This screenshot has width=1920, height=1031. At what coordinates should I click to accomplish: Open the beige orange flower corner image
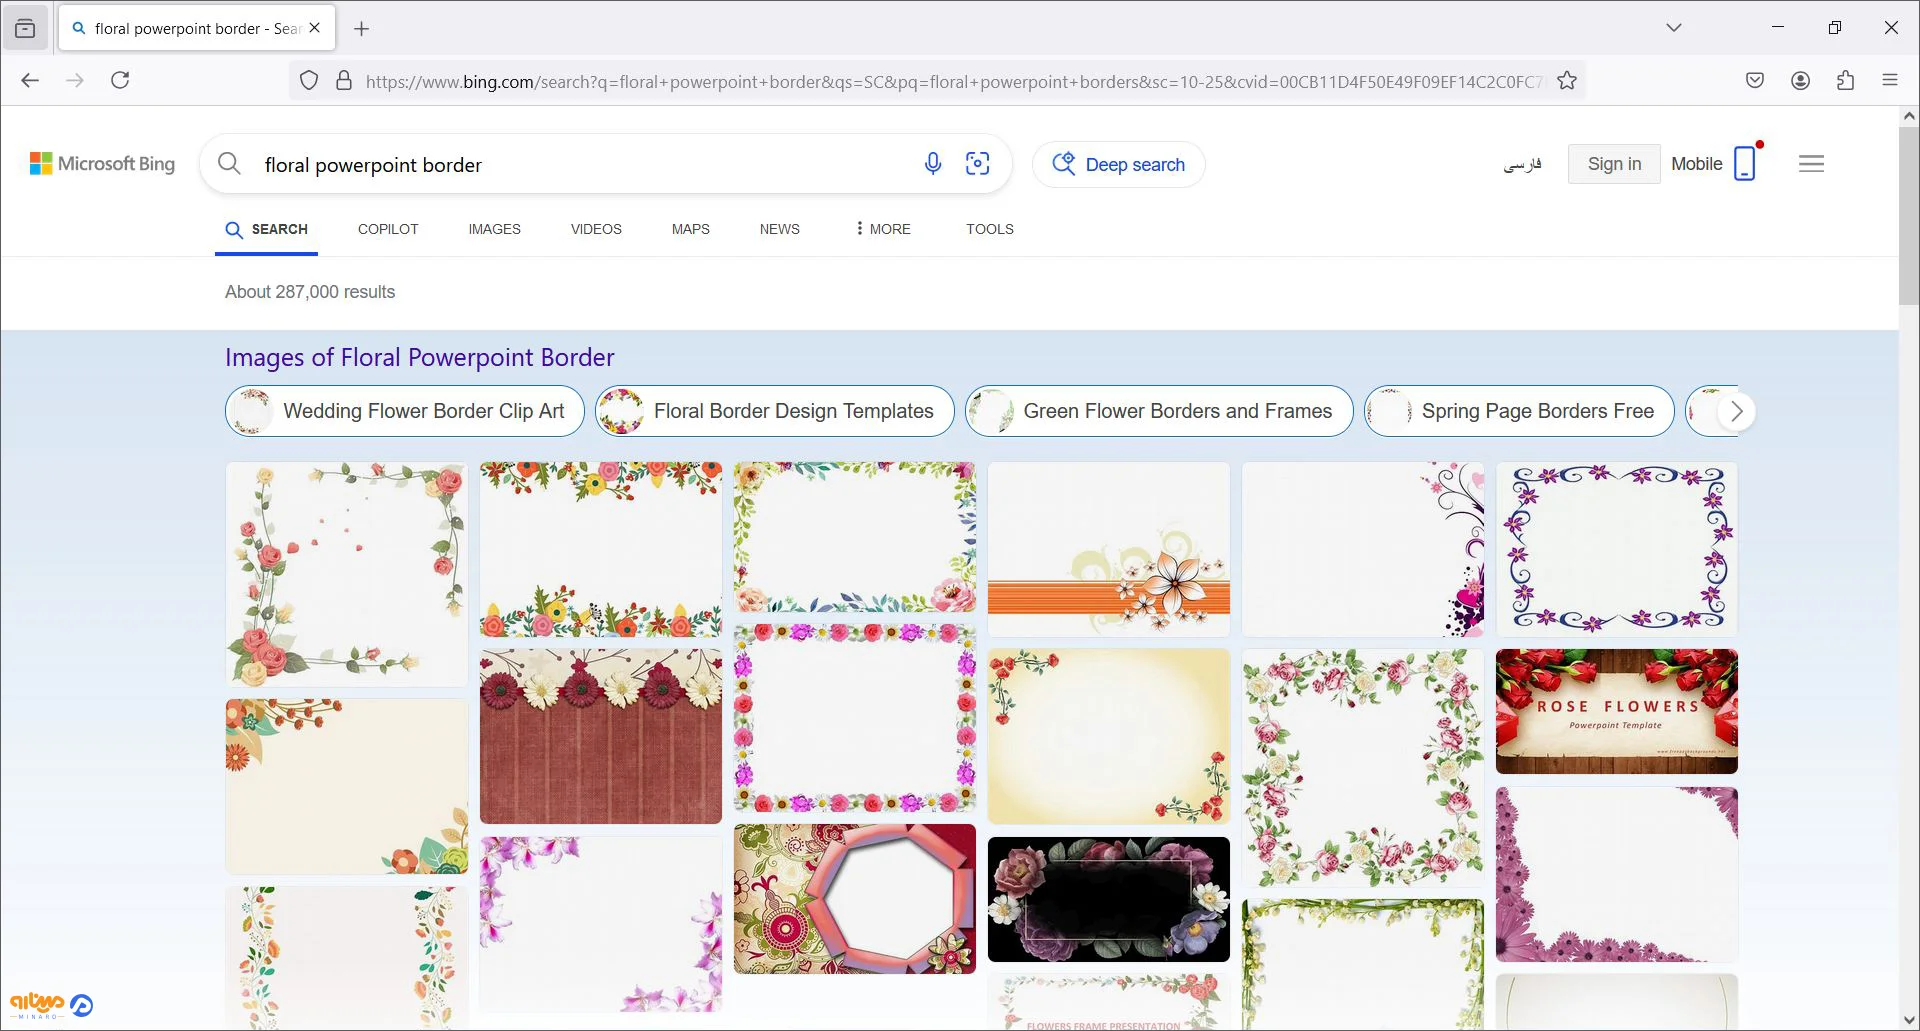coord(347,786)
